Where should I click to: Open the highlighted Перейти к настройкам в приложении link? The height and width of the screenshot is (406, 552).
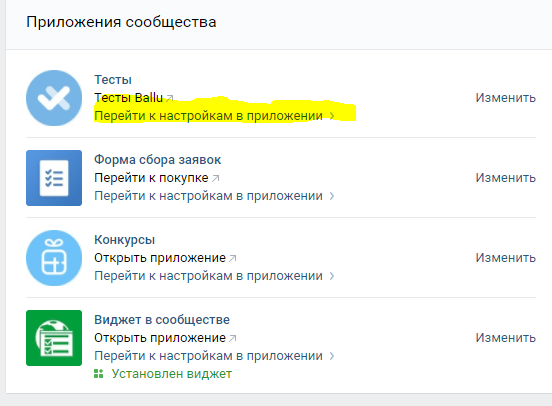click(x=208, y=116)
